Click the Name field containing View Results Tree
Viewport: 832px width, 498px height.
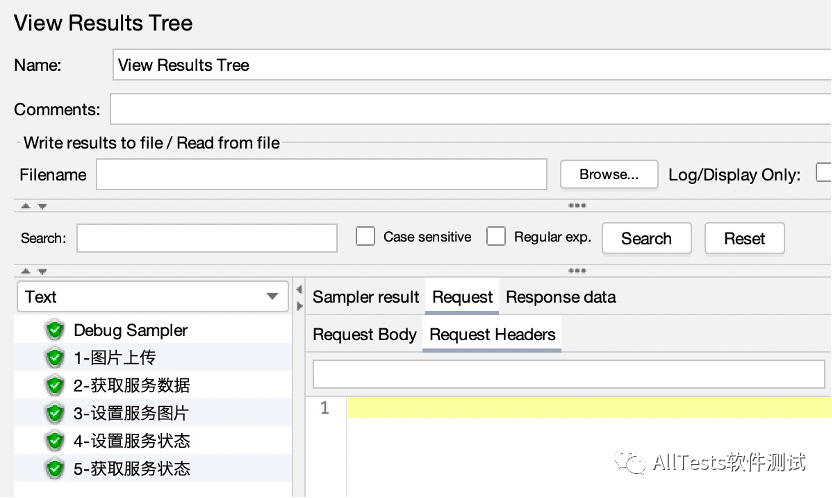472,65
